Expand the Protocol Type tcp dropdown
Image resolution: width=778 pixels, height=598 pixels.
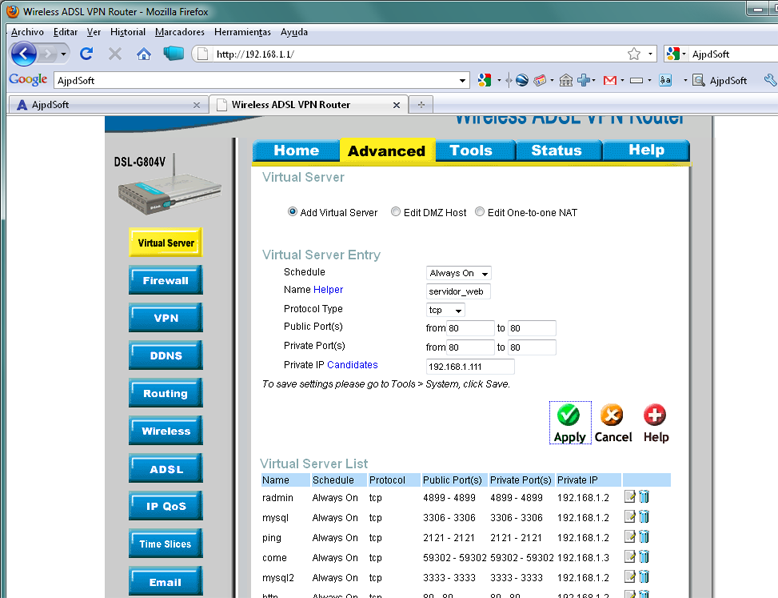click(446, 310)
